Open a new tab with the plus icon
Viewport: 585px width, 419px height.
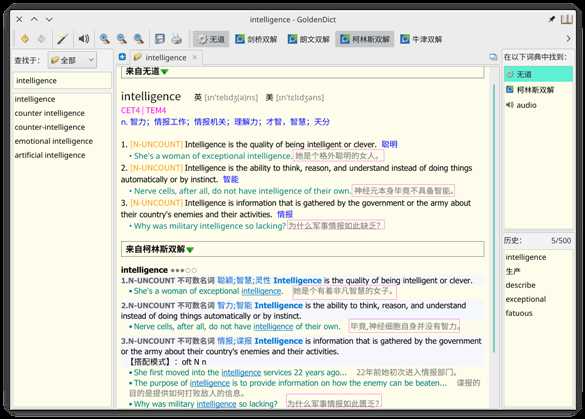tap(122, 57)
